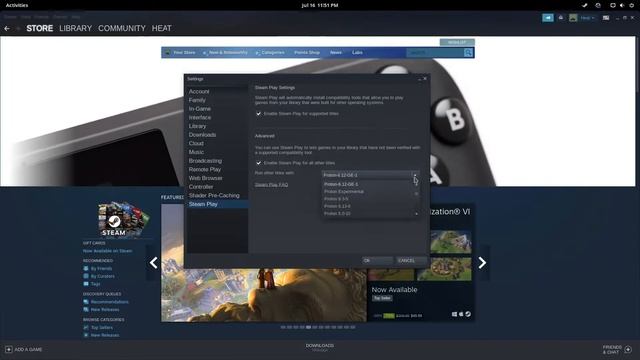
Task: Click the By Friends icon in sidebar
Action: [x=86, y=269]
